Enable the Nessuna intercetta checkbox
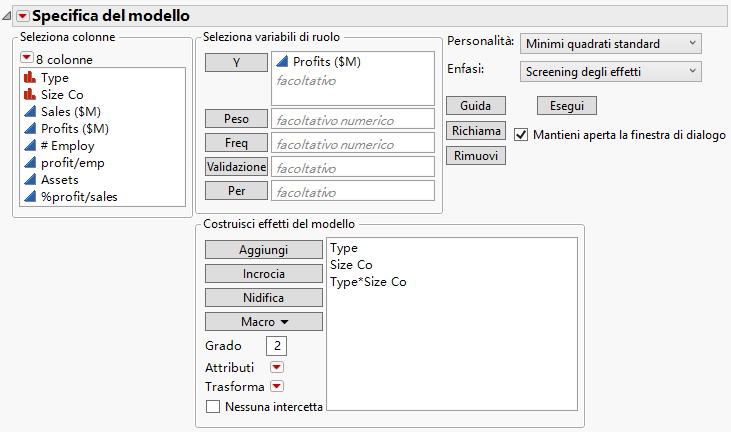 (x=213, y=406)
